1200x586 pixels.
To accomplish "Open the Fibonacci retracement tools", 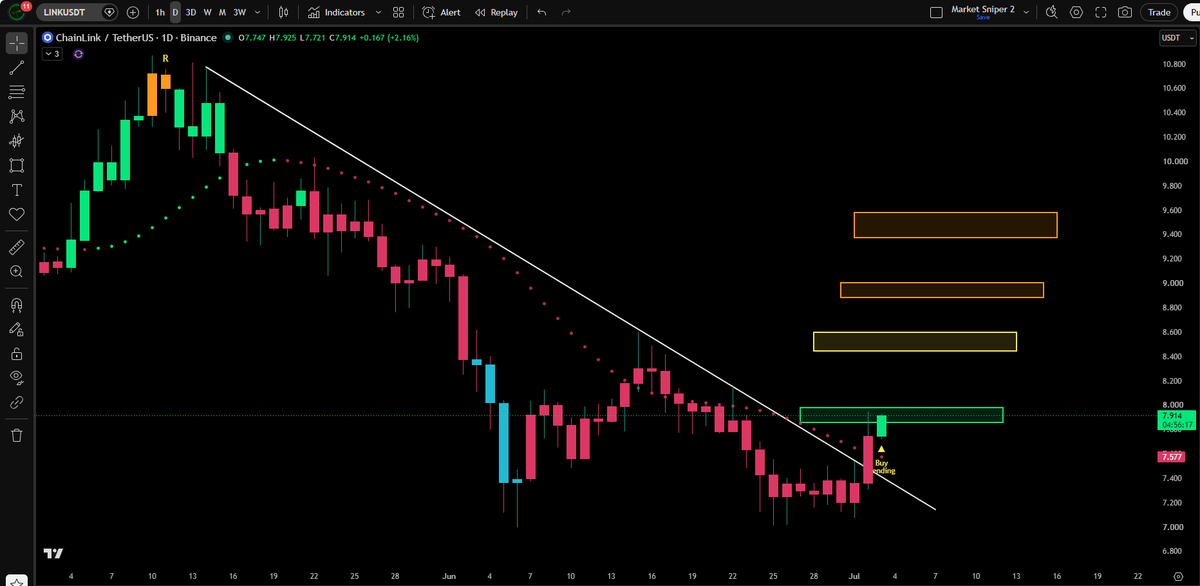I will (17, 92).
